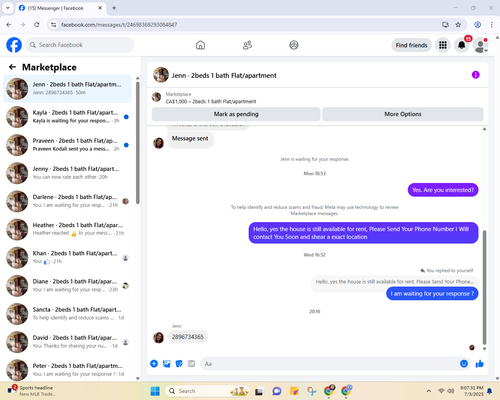Open Darlene conversation in the chat list
Viewport: 500px width, 400px height.
pos(67,201)
